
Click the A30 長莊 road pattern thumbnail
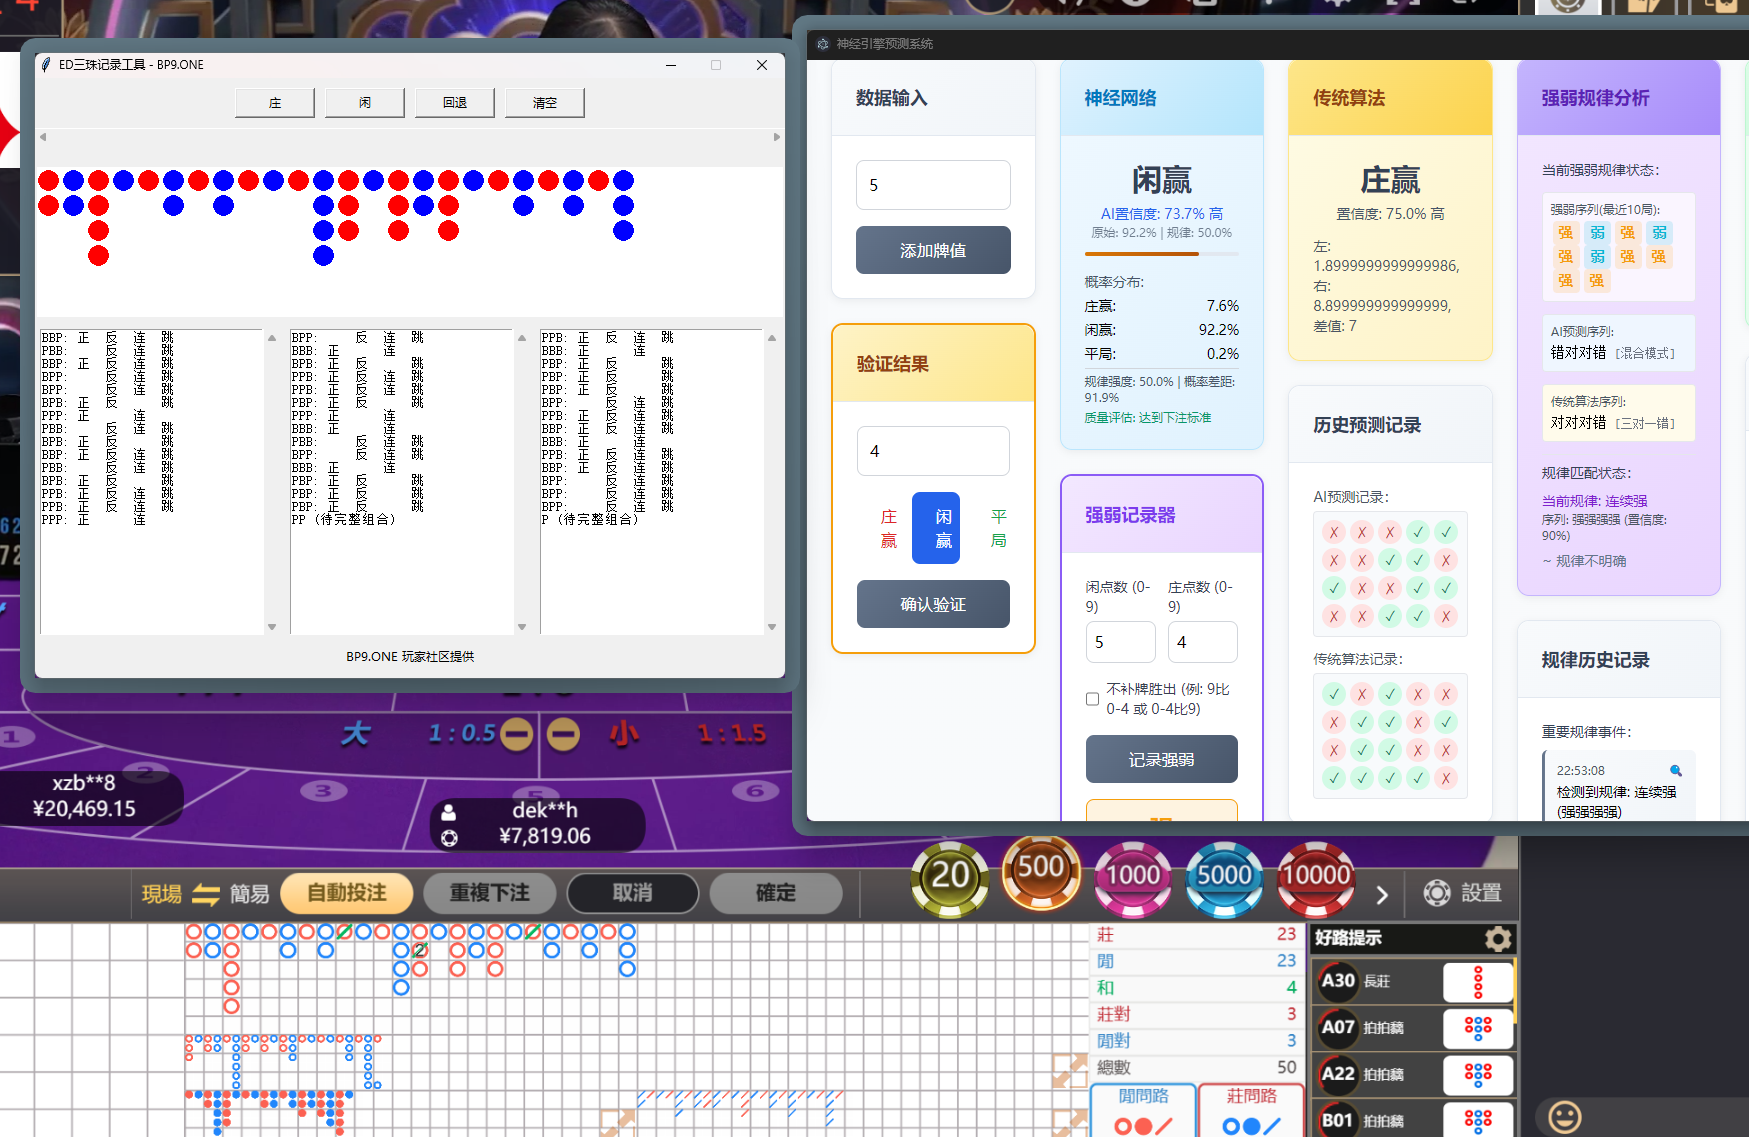(x=1478, y=981)
